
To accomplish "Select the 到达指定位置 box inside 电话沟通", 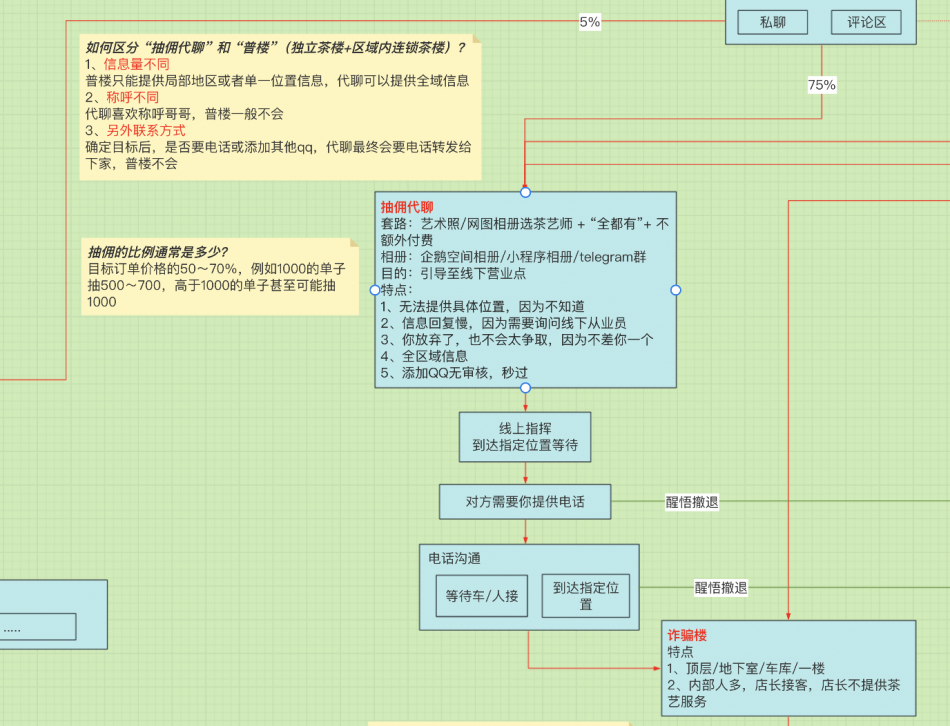I will coord(585,596).
